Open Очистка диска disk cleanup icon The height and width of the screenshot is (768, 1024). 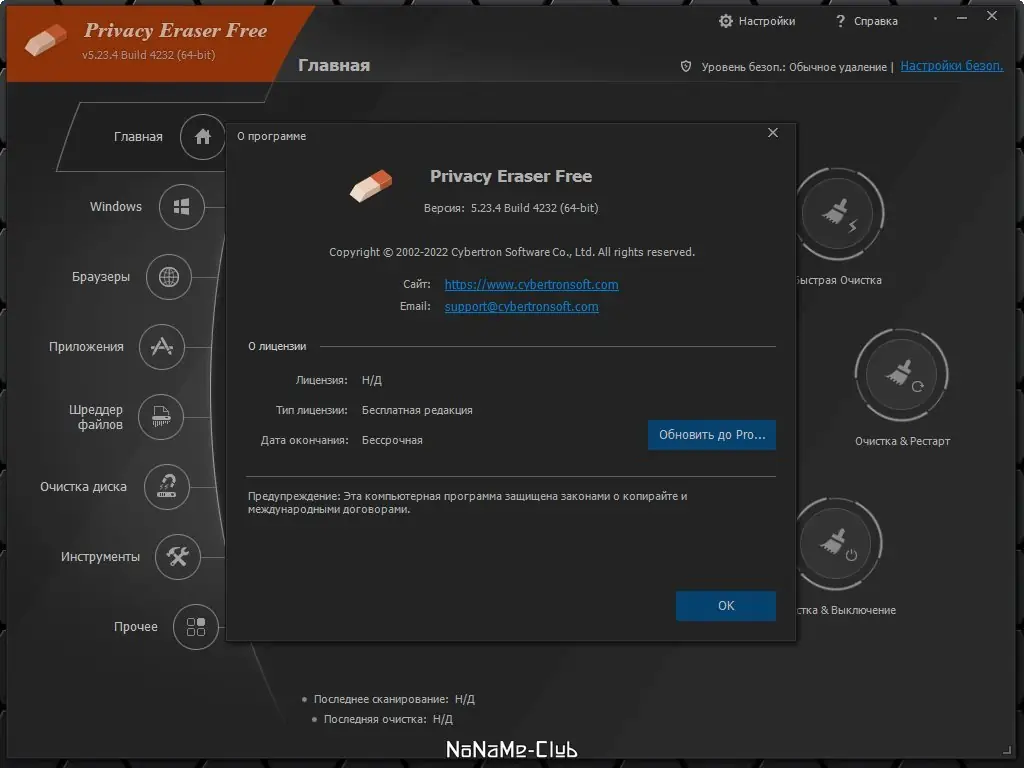pos(167,487)
